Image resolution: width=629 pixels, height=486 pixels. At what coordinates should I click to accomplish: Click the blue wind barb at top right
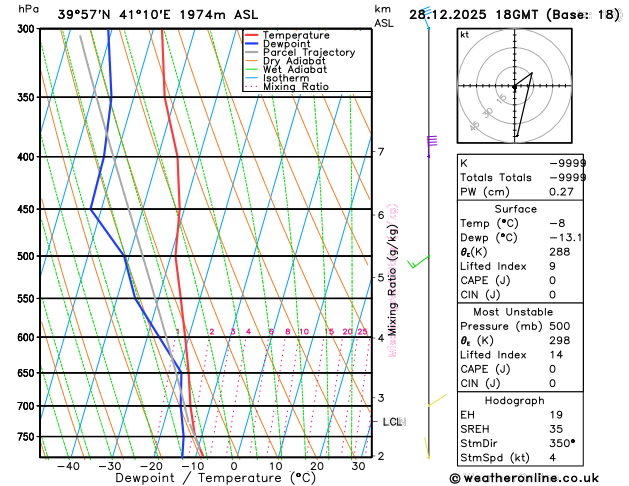[427, 20]
